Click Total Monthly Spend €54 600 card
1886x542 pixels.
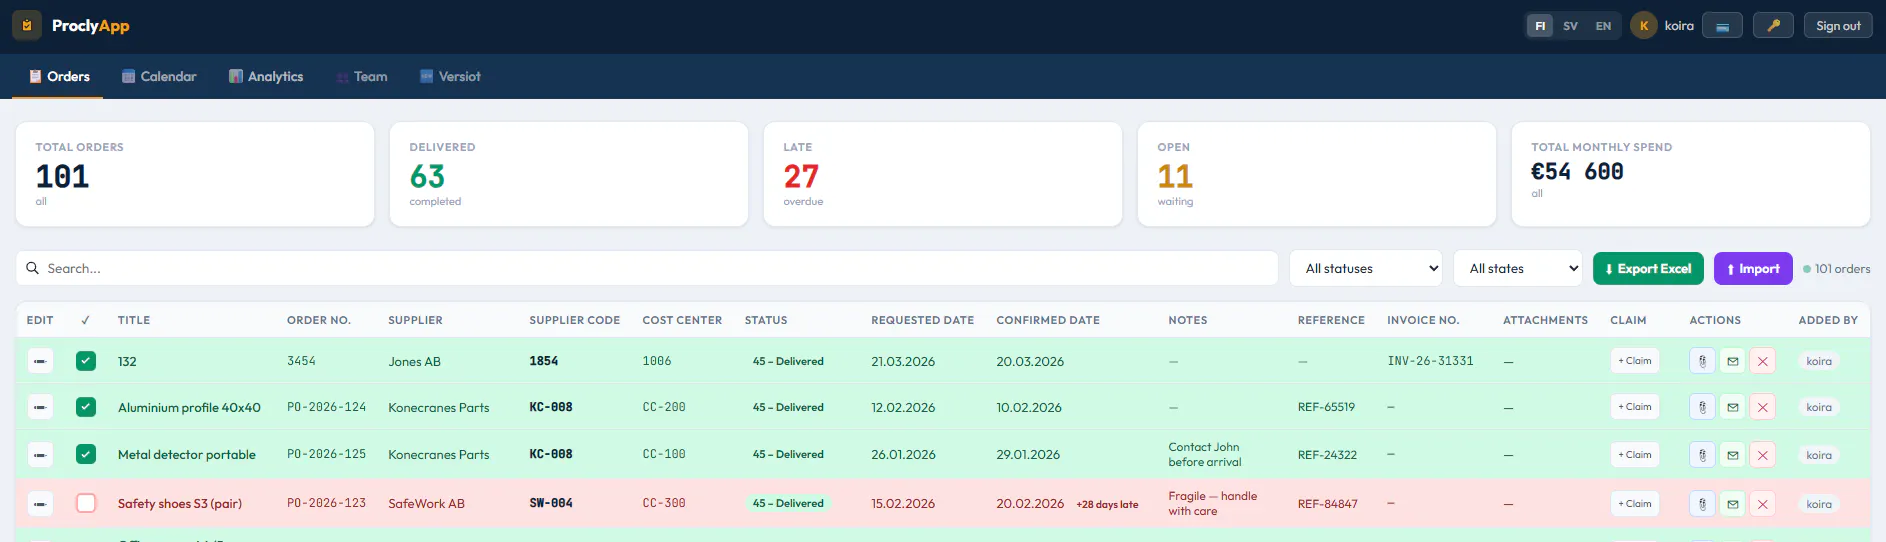click(1691, 174)
